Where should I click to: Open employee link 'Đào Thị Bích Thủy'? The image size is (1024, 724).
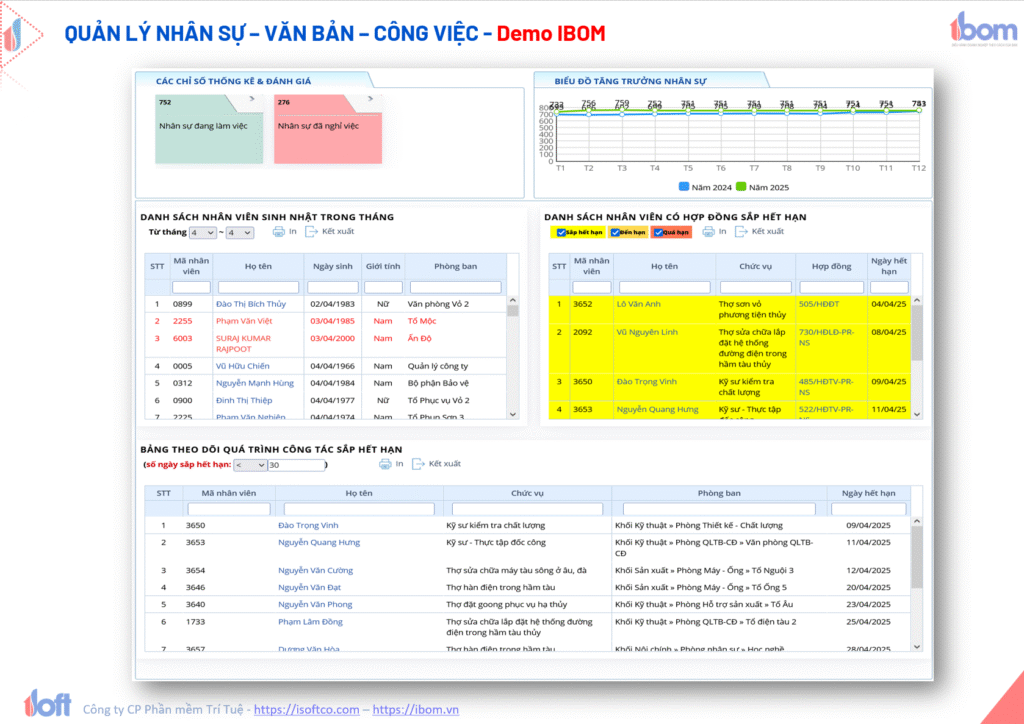click(x=251, y=304)
